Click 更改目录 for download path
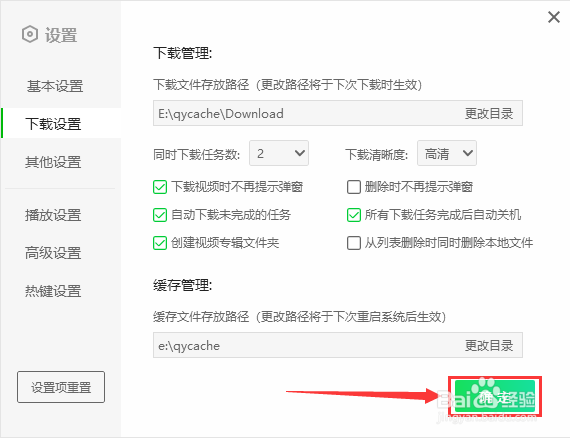 [x=489, y=114]
